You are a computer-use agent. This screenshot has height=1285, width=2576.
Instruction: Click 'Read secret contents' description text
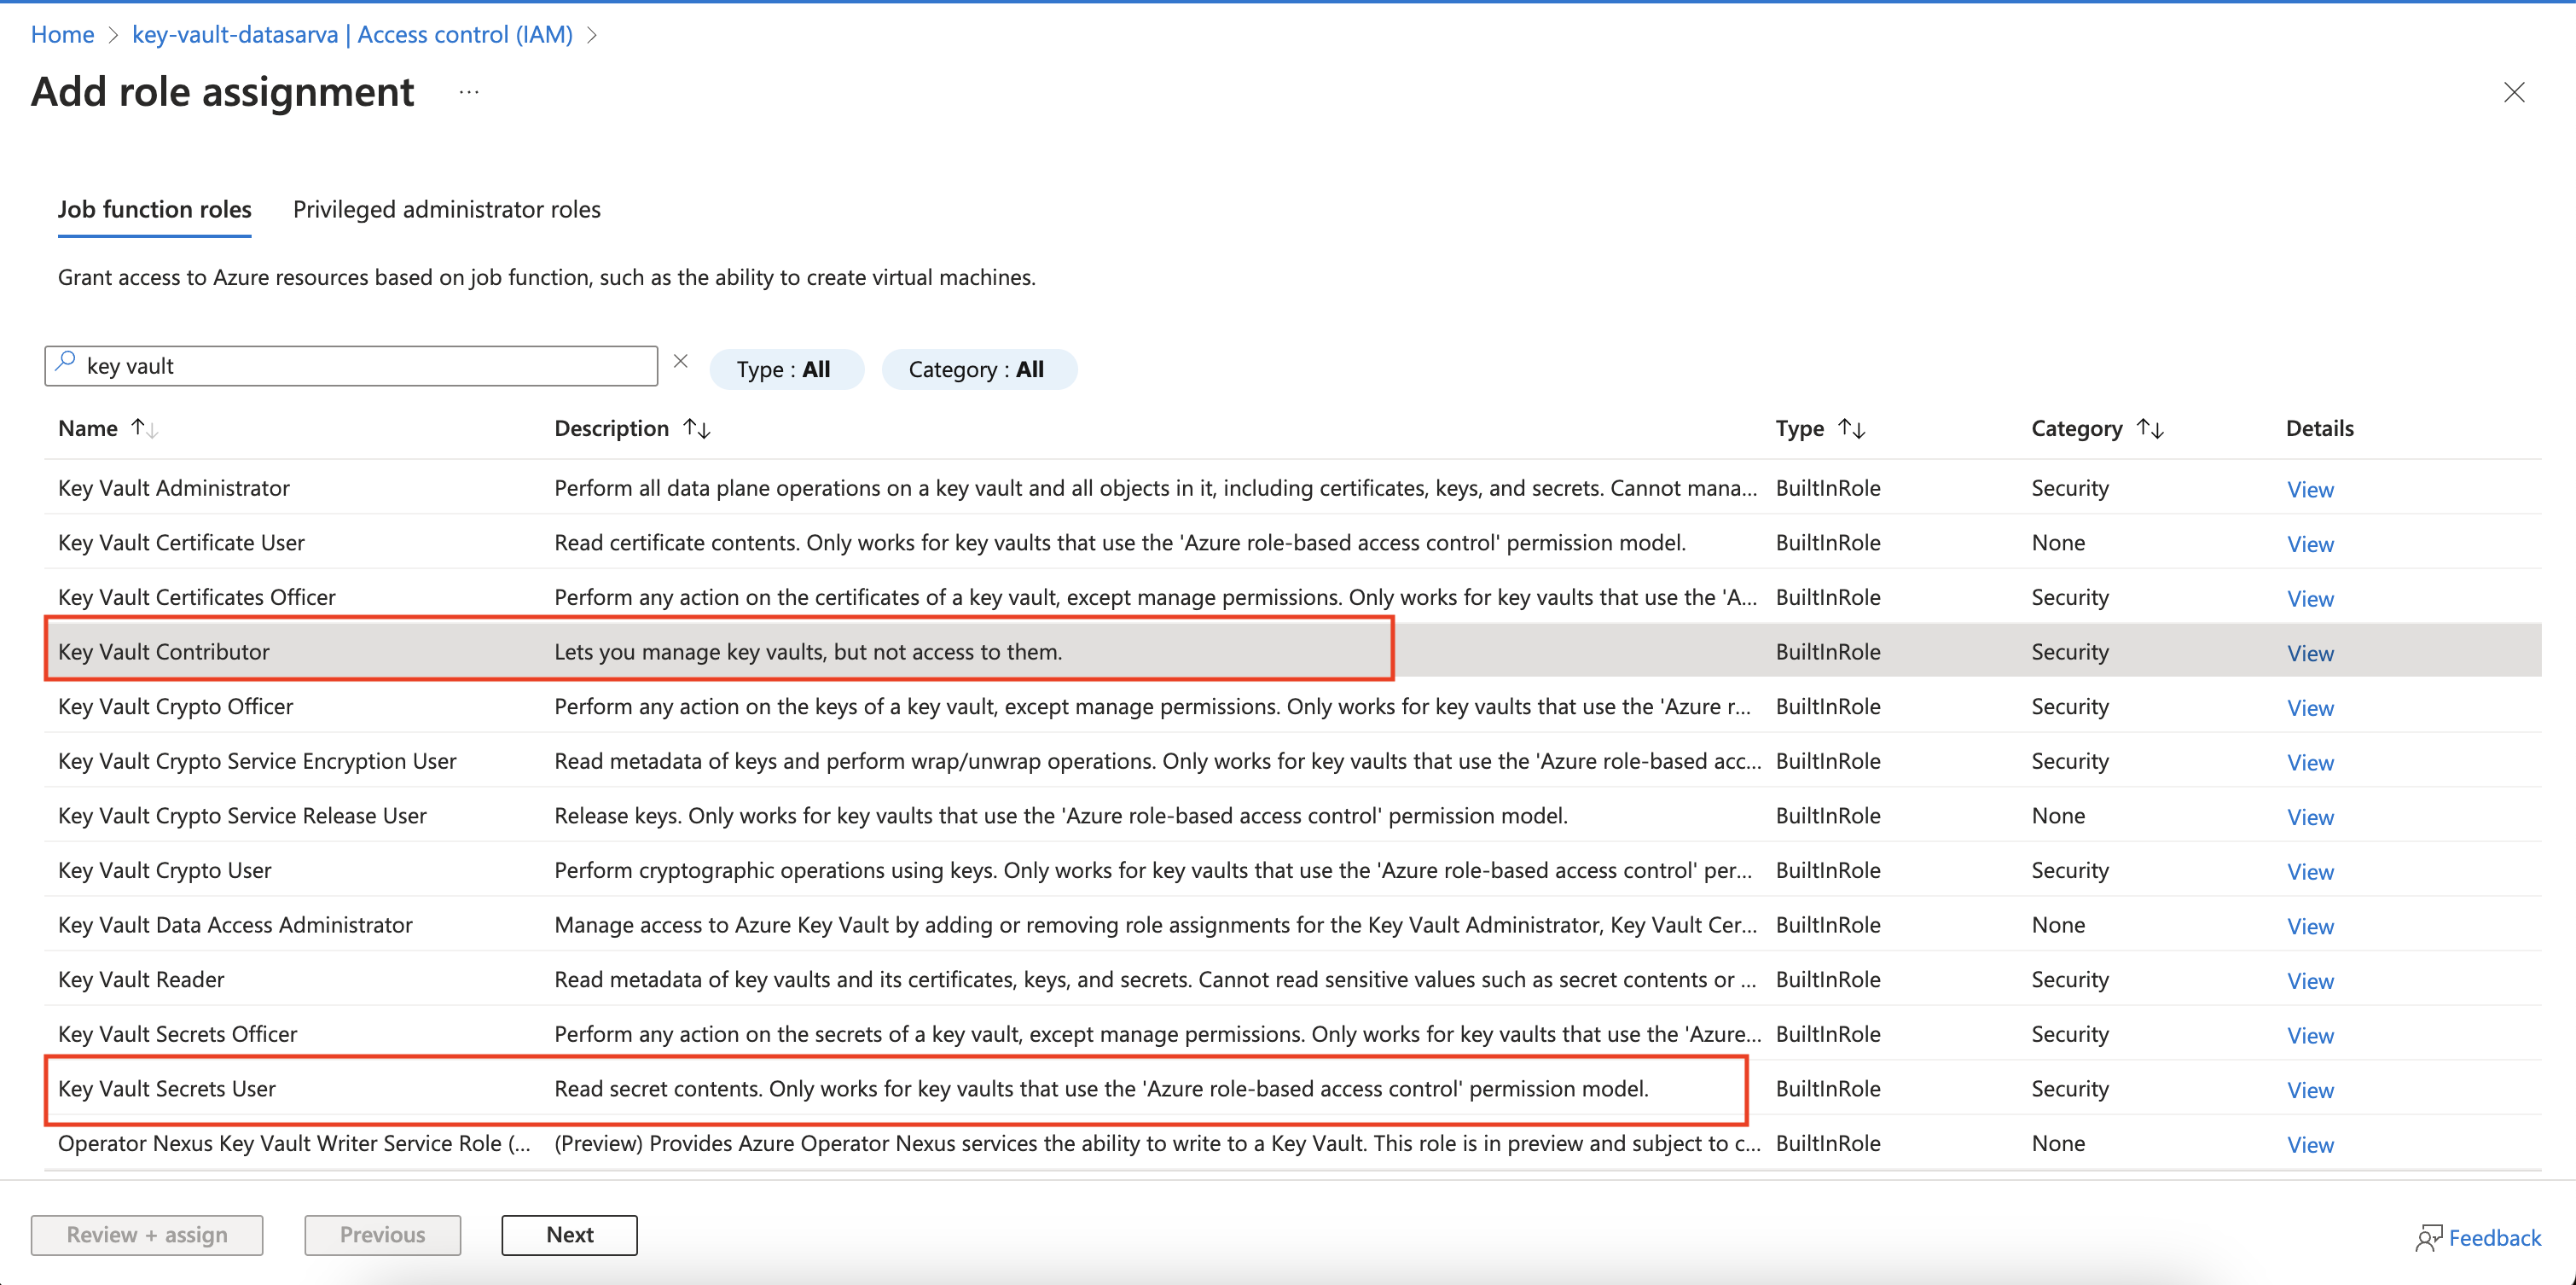pos(1101,1088)
